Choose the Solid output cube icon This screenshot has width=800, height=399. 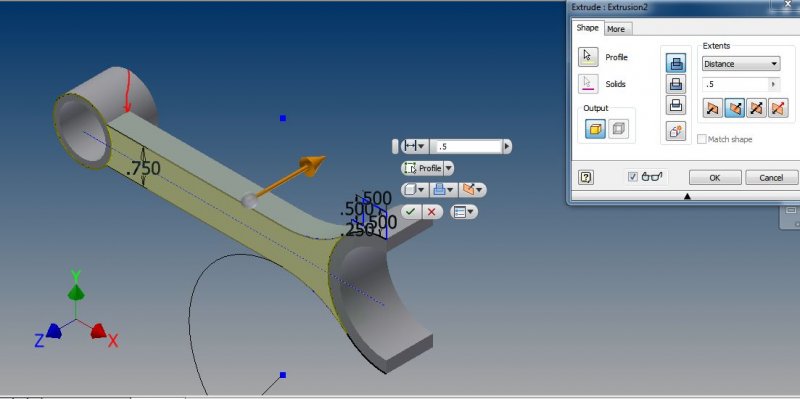coord(595,129)
